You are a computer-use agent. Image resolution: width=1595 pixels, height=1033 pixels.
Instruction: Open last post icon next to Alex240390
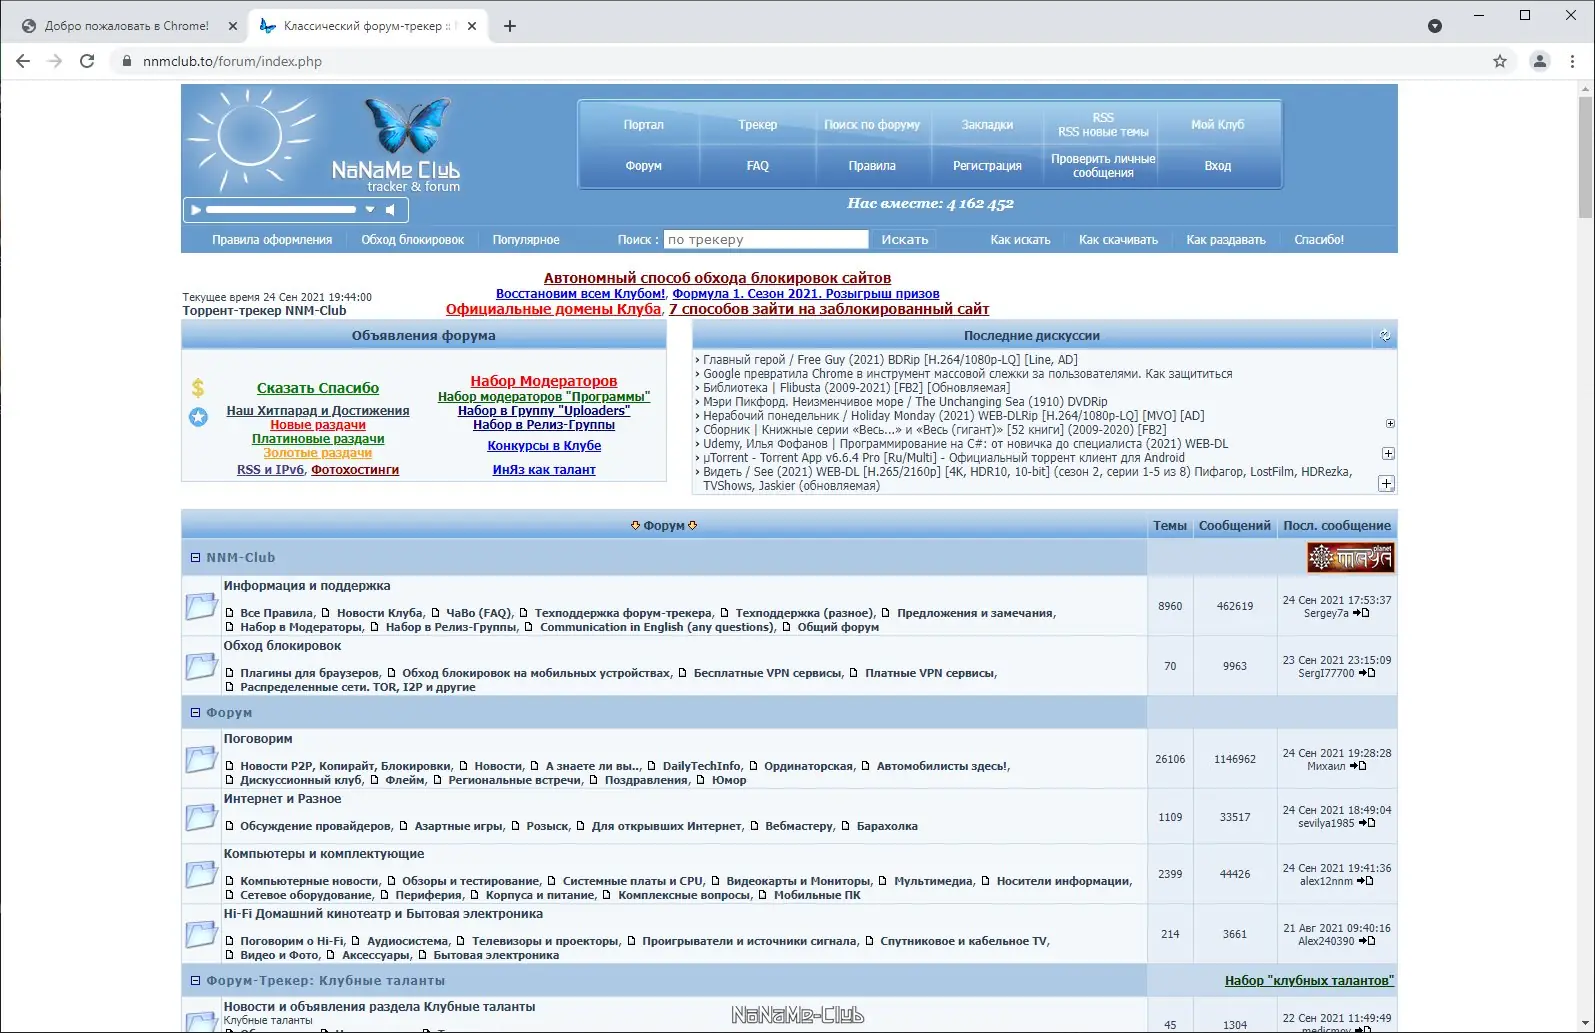1367,941
